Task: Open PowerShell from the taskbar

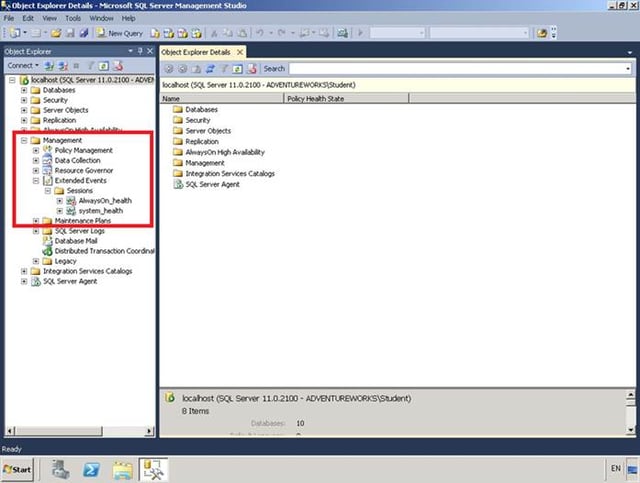Action: 91,470
